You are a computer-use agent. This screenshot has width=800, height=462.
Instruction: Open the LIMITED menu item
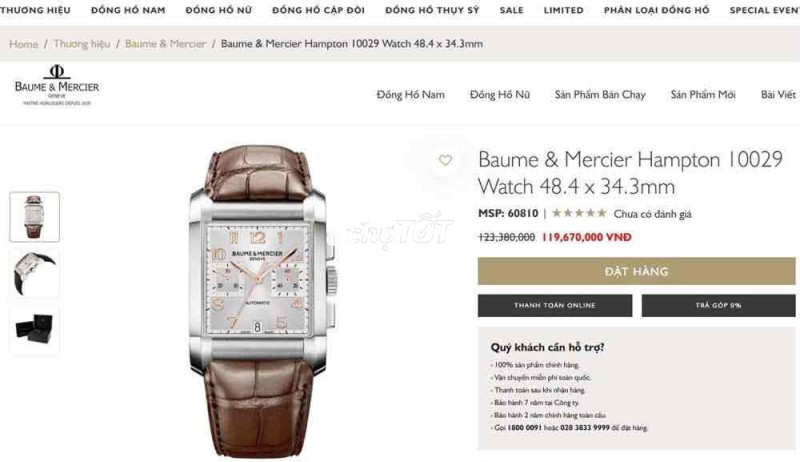click(x=563, y=10)
